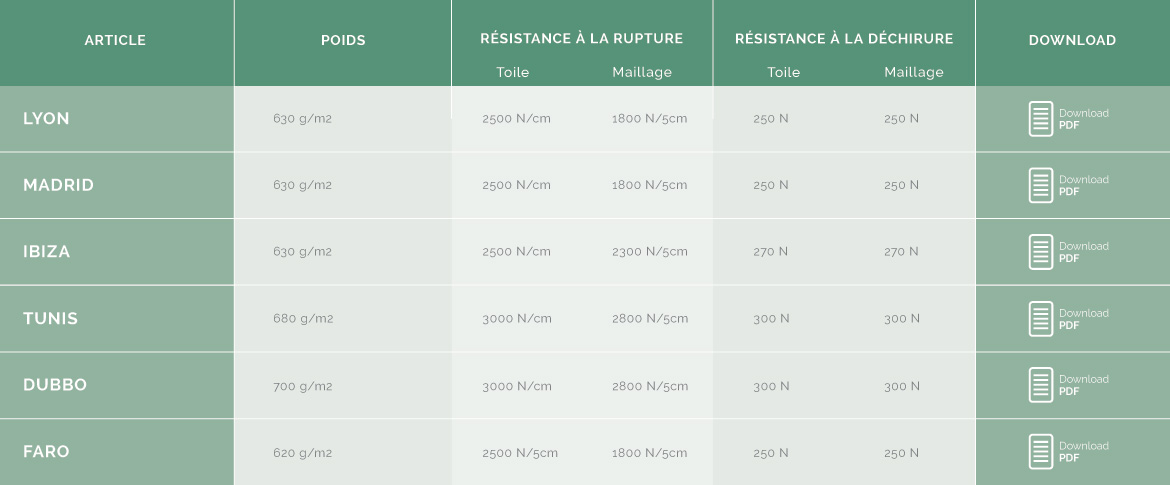Click the PDF document icon for FARO

pos(1041,451)
